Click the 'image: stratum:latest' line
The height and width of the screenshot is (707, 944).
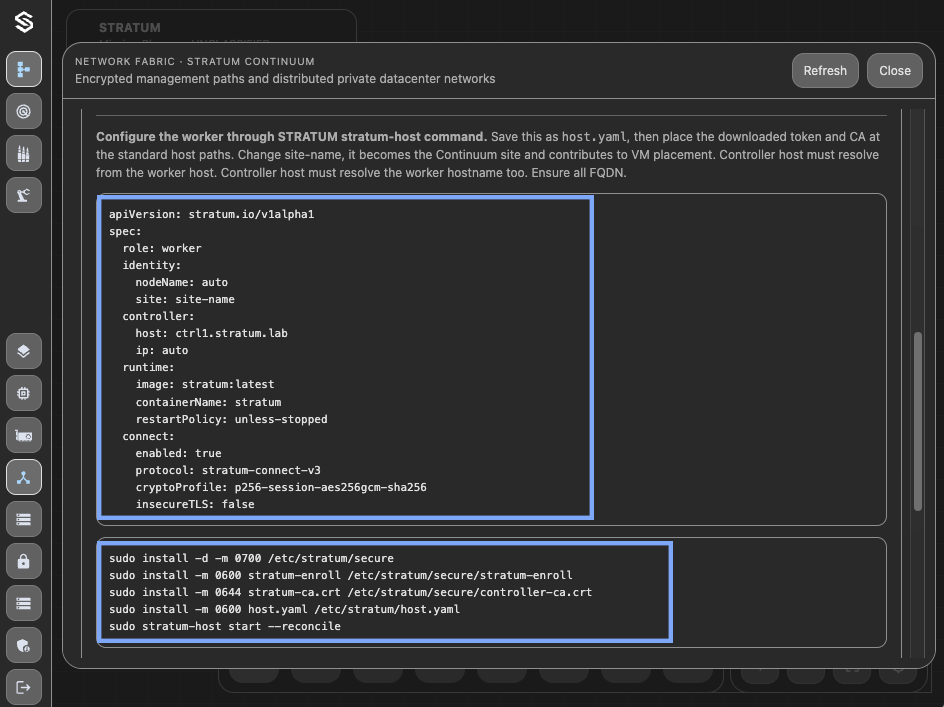[205, 384]
